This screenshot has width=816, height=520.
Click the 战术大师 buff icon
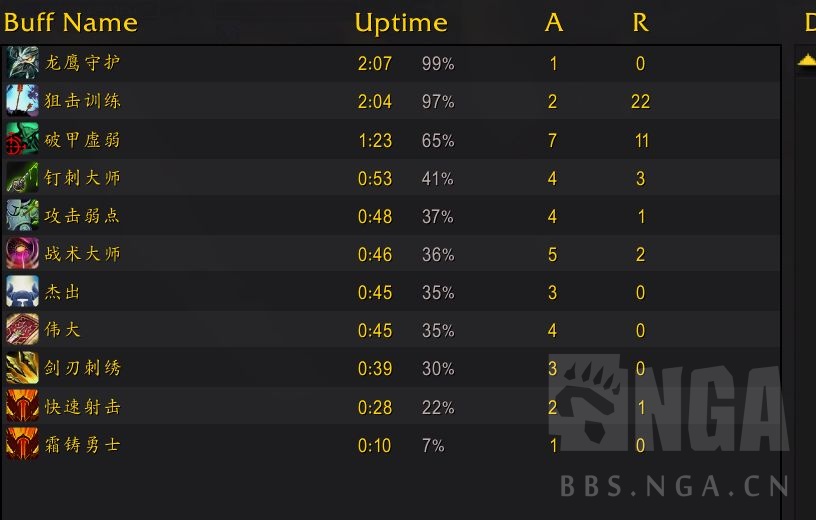point(22,254)
